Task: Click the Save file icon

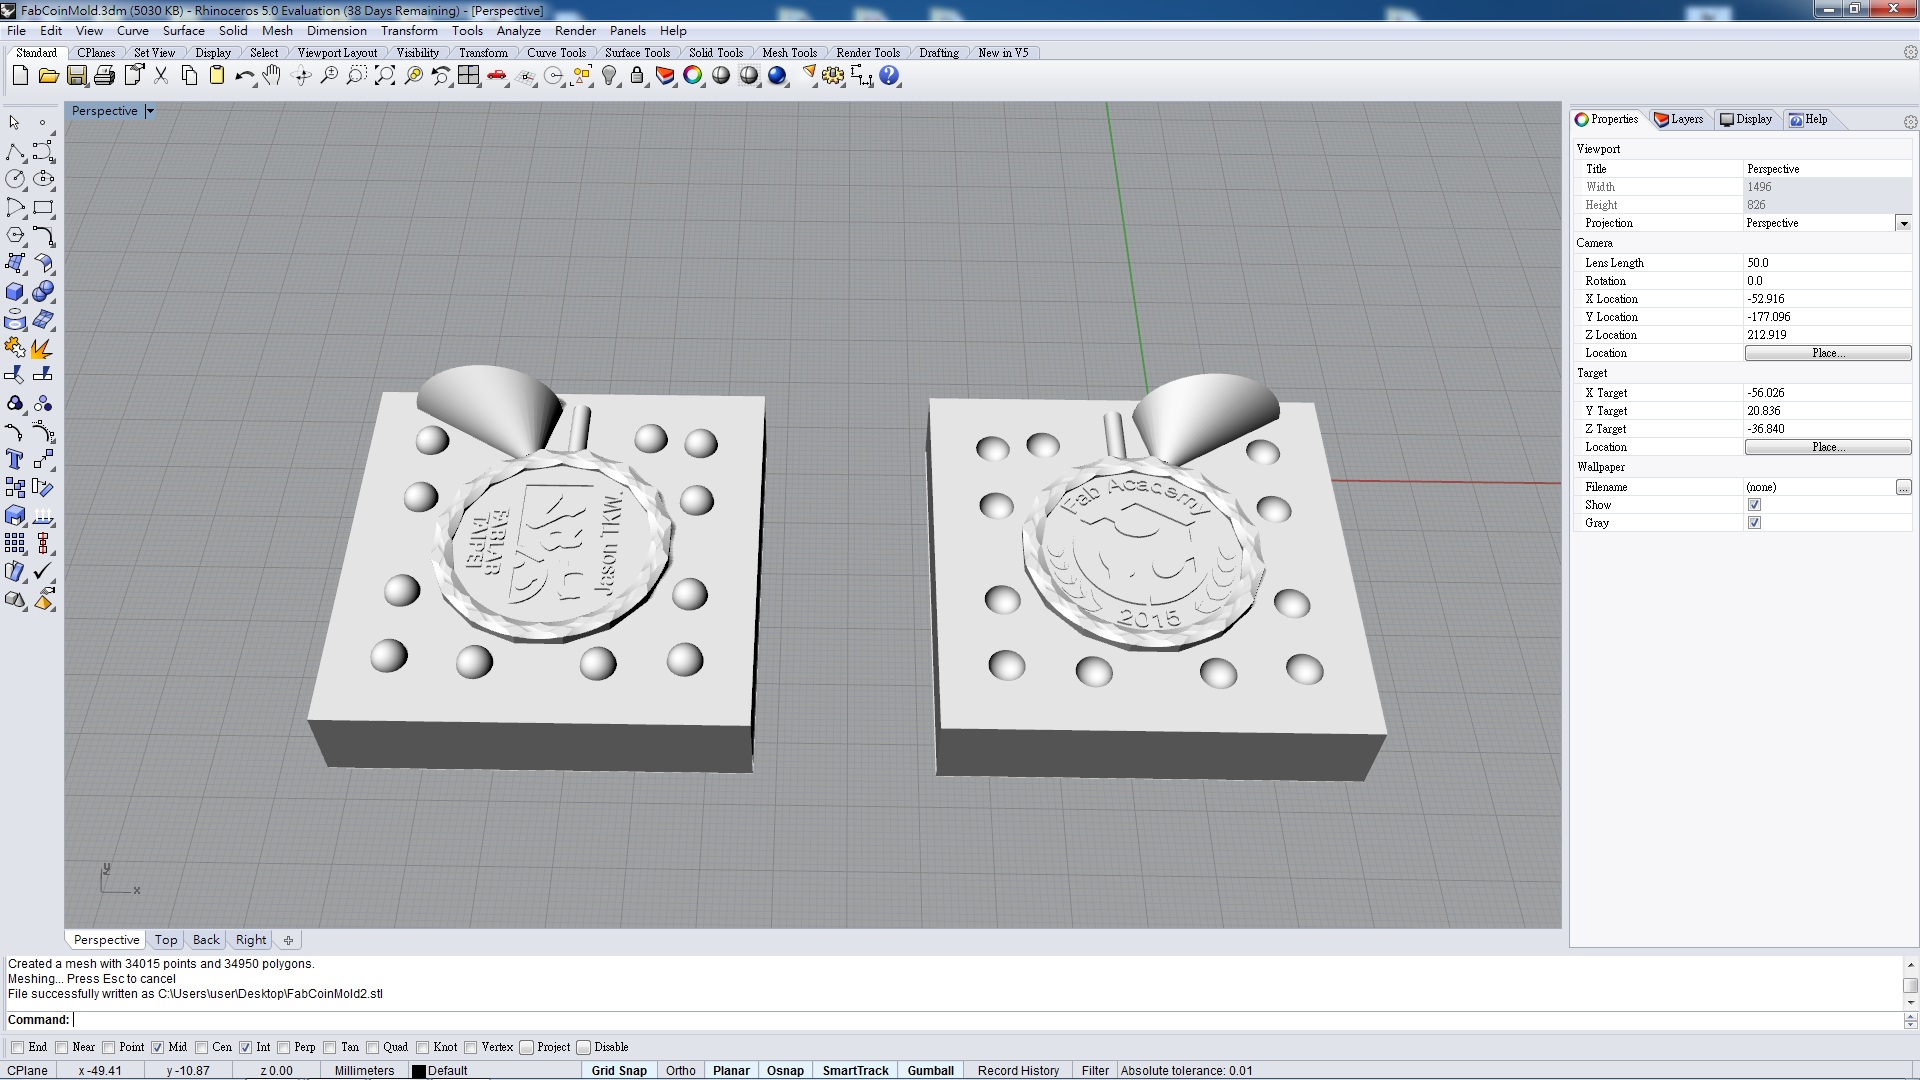Action: click(76, 76)
